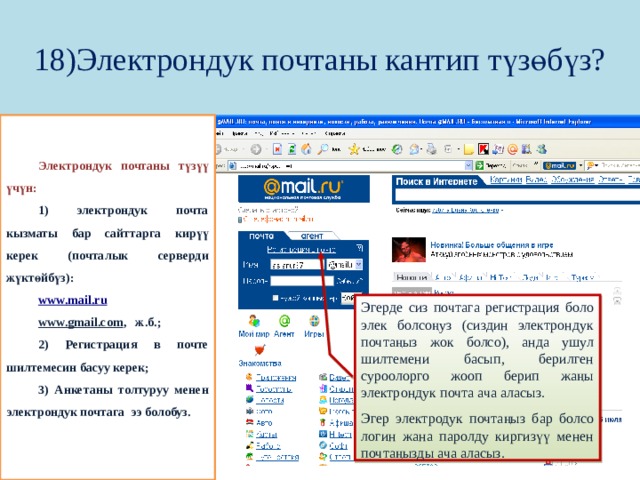The width and height of the screenshot is (640, 480).
Task: Open the green @ Агент icon
Action: coord(284,321)
